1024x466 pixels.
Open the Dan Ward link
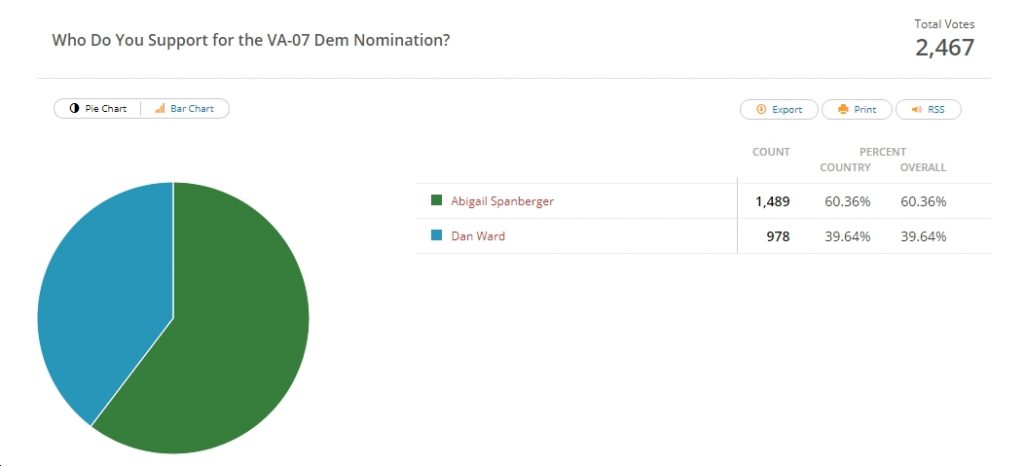point(478,236)
